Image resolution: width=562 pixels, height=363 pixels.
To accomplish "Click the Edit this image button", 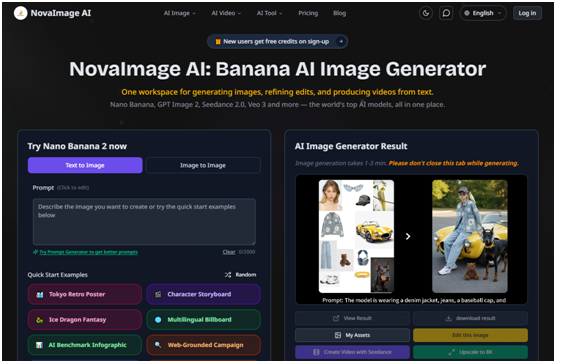I will [x=470, y=335].
